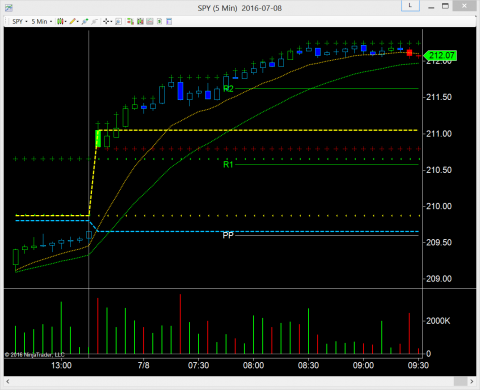480x390 pixels.
Task: Open the red-green Chart Trader icon
Action: (x=130, y=22)
